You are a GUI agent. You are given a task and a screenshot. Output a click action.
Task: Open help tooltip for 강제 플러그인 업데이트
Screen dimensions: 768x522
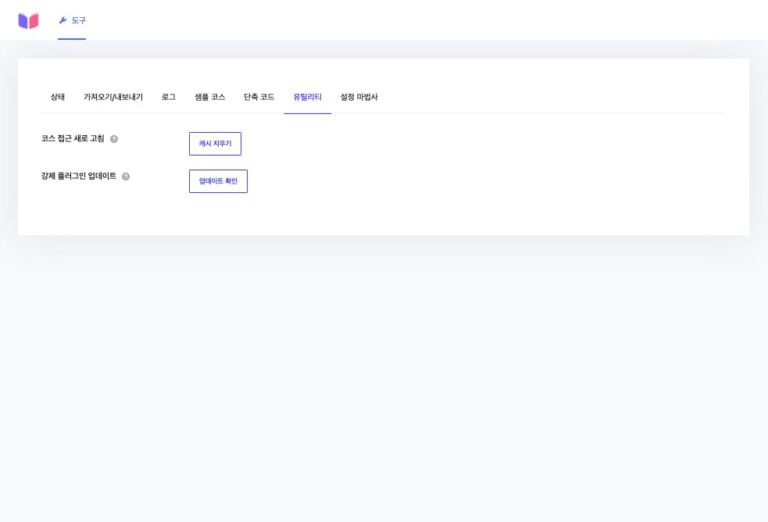coord(126,176)
